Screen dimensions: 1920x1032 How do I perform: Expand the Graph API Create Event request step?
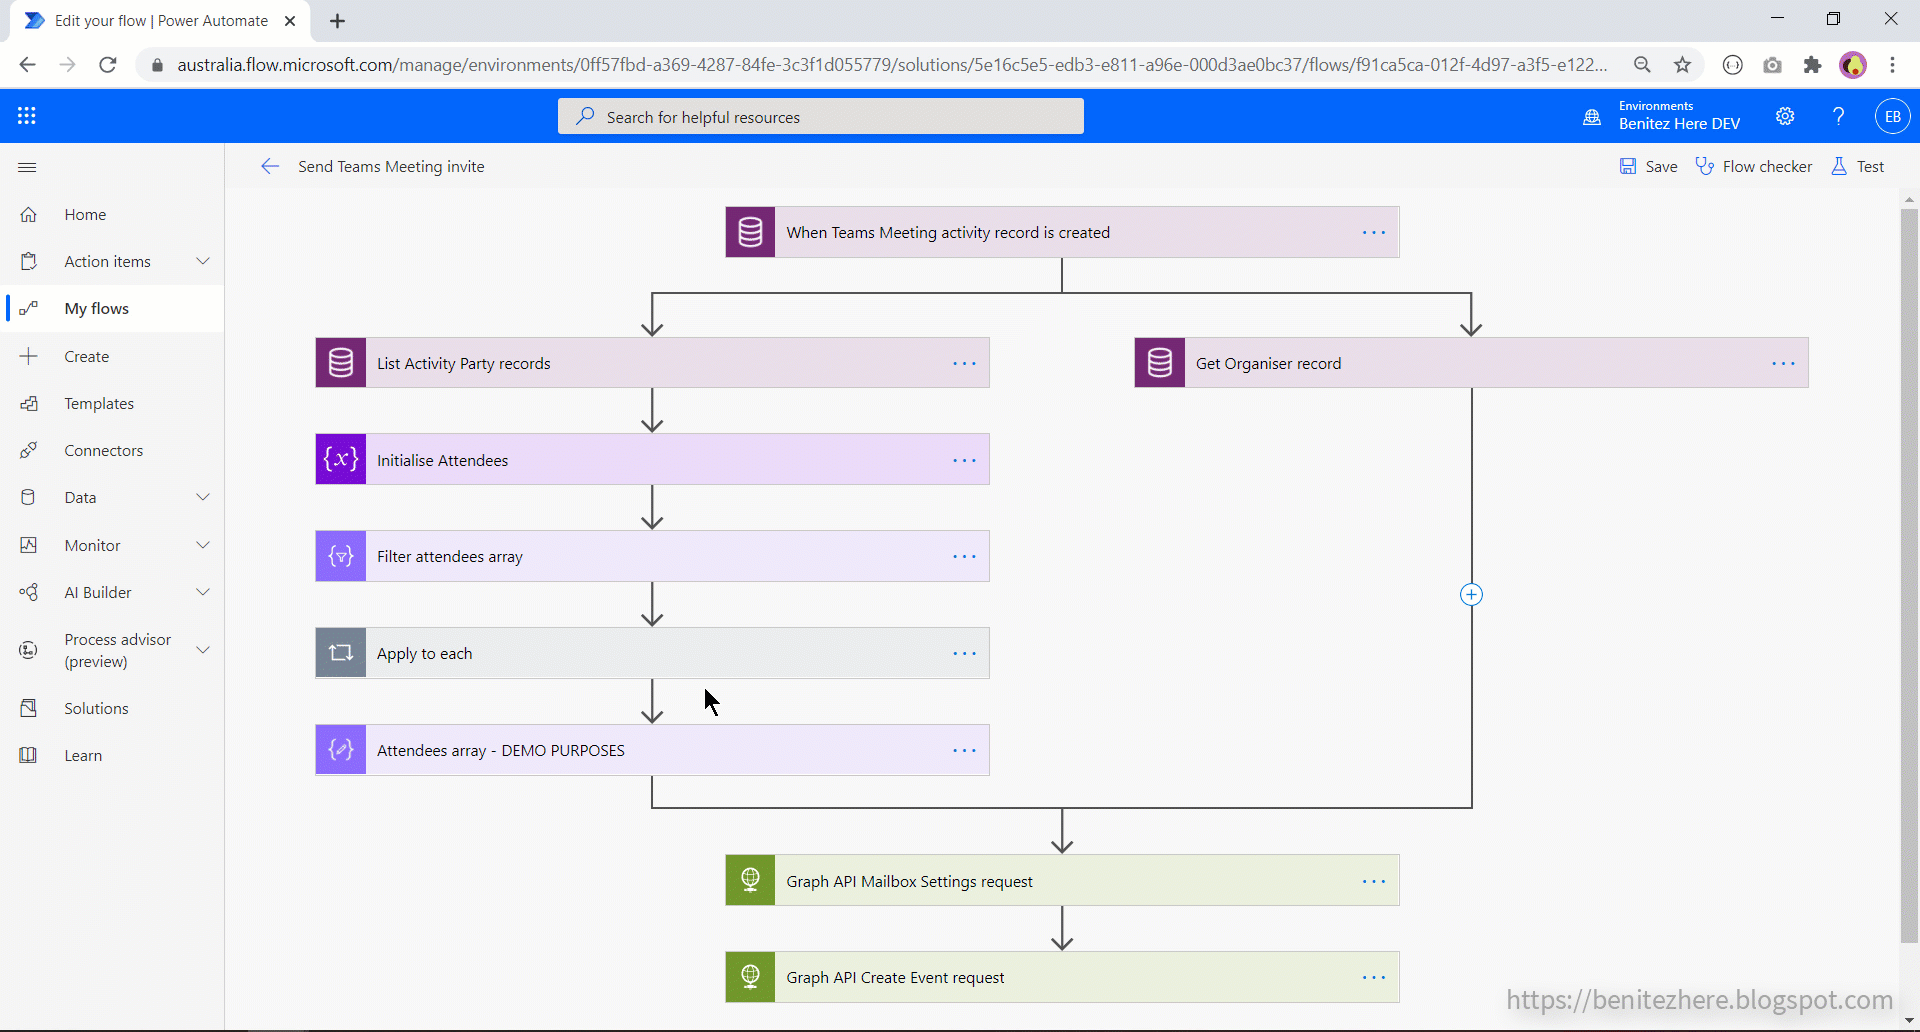click(1062, 977)
